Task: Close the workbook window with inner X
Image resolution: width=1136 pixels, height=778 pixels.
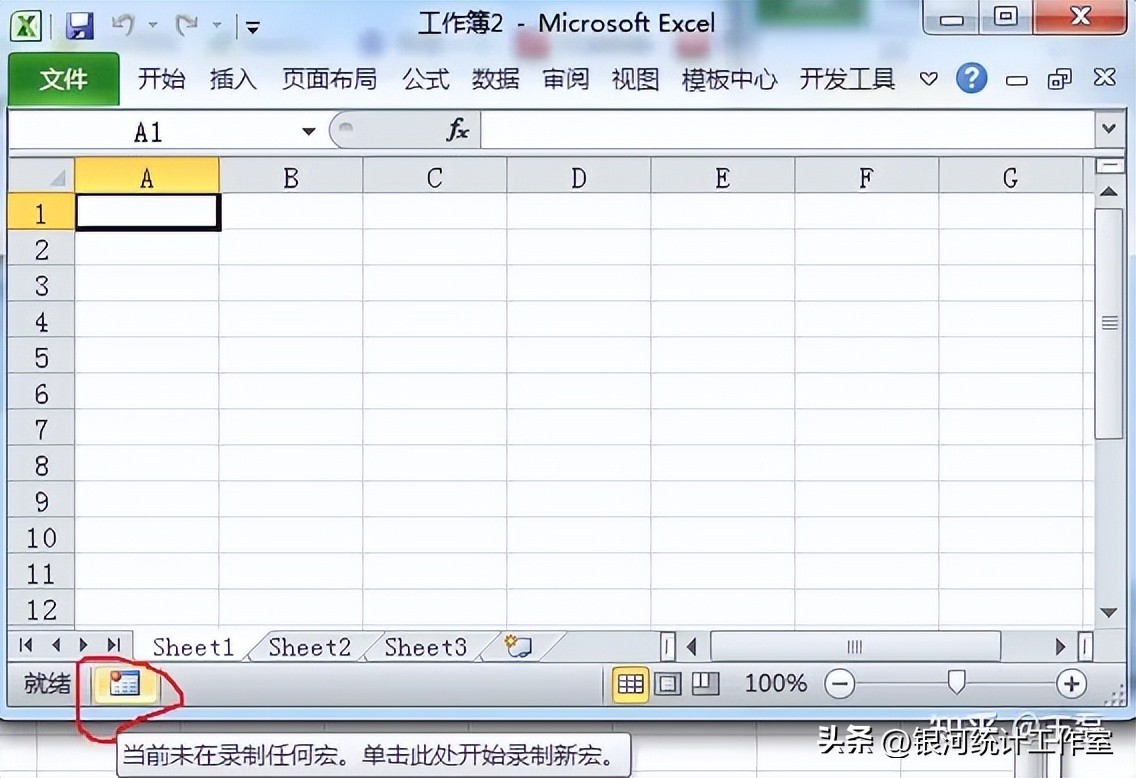Action: click(1104, 78)
